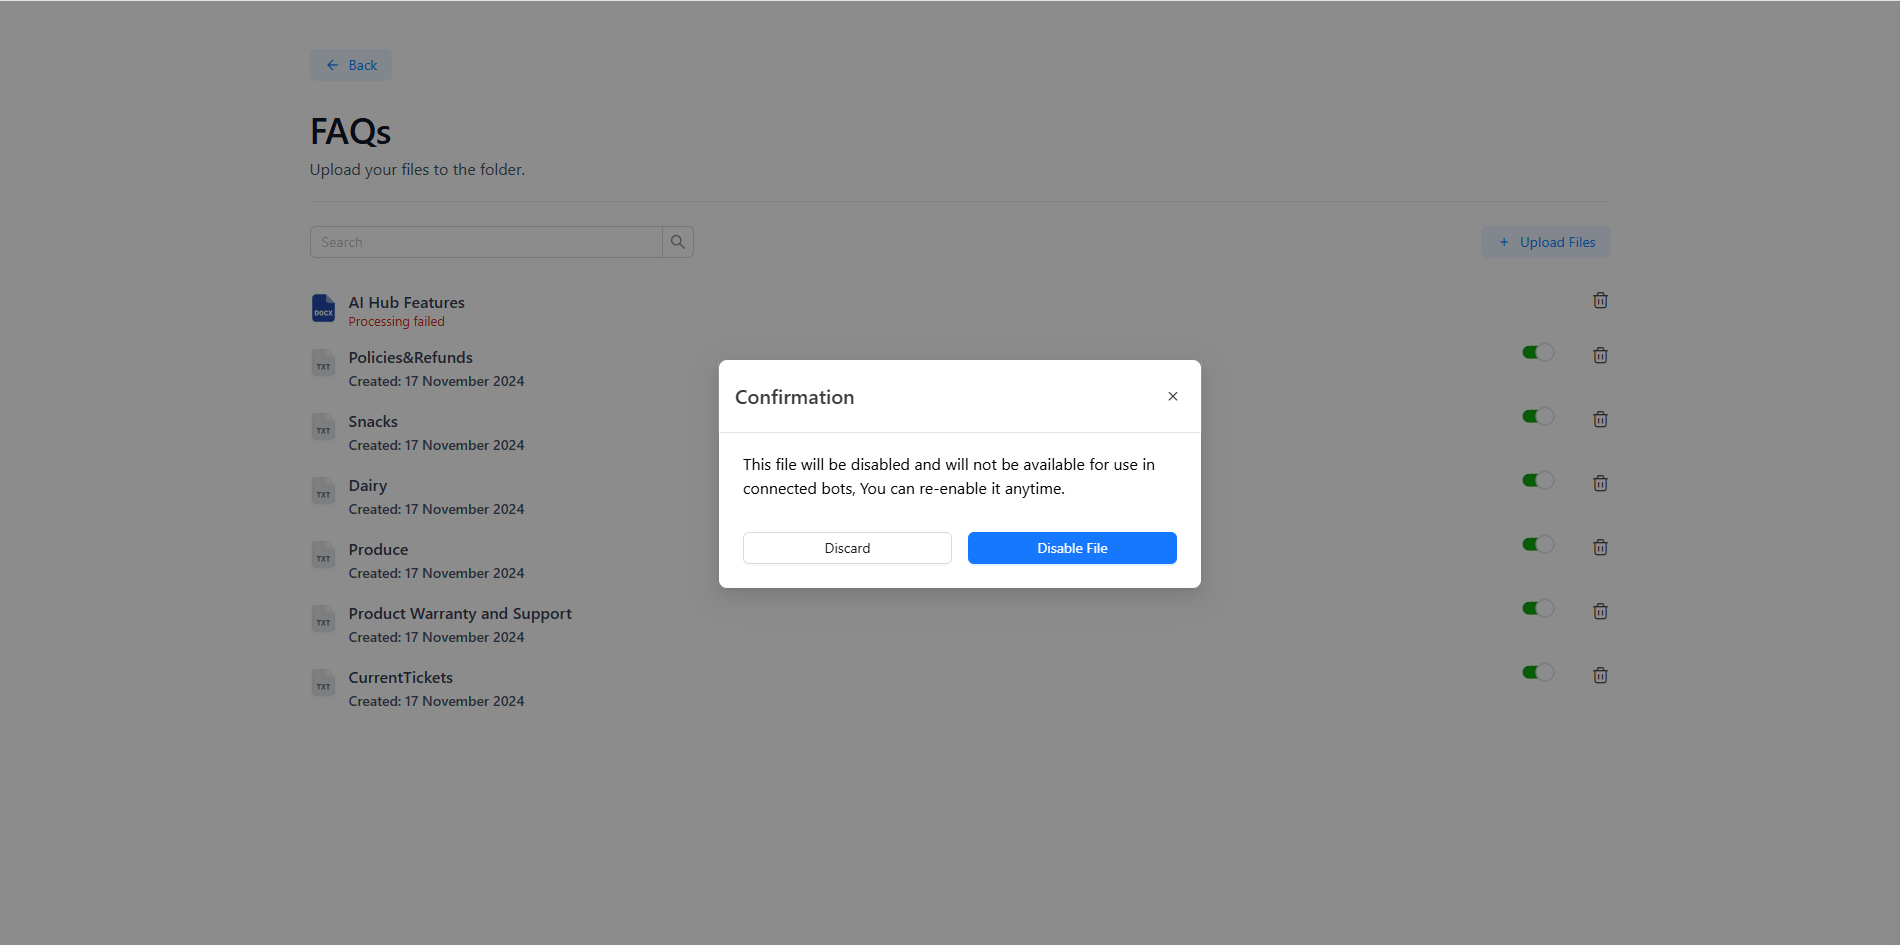Go back using the Back button
Viewport: 1900px width, 945px height.
(x=351, y=65)
